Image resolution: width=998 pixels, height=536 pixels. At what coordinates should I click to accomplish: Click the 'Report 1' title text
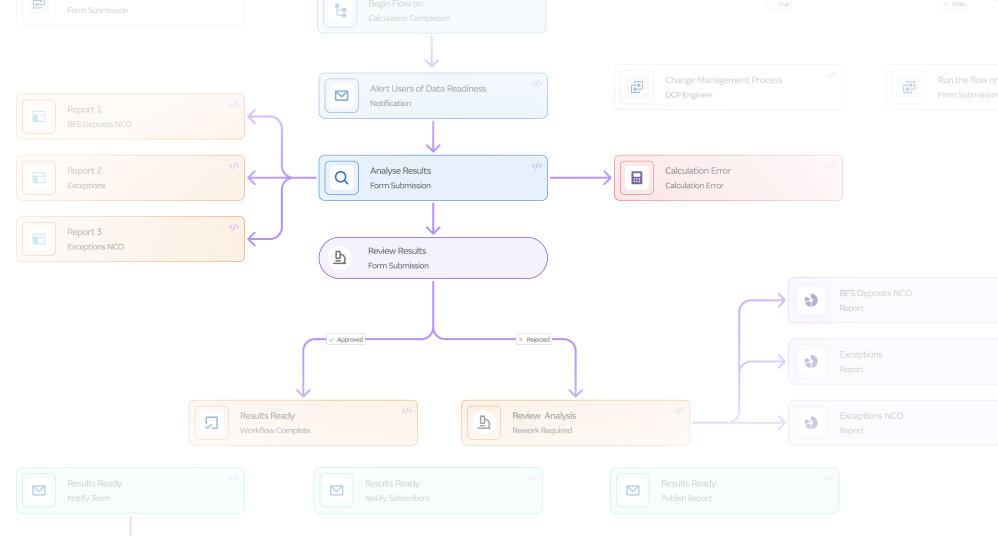pyautogui.click(x=84, y=109)
